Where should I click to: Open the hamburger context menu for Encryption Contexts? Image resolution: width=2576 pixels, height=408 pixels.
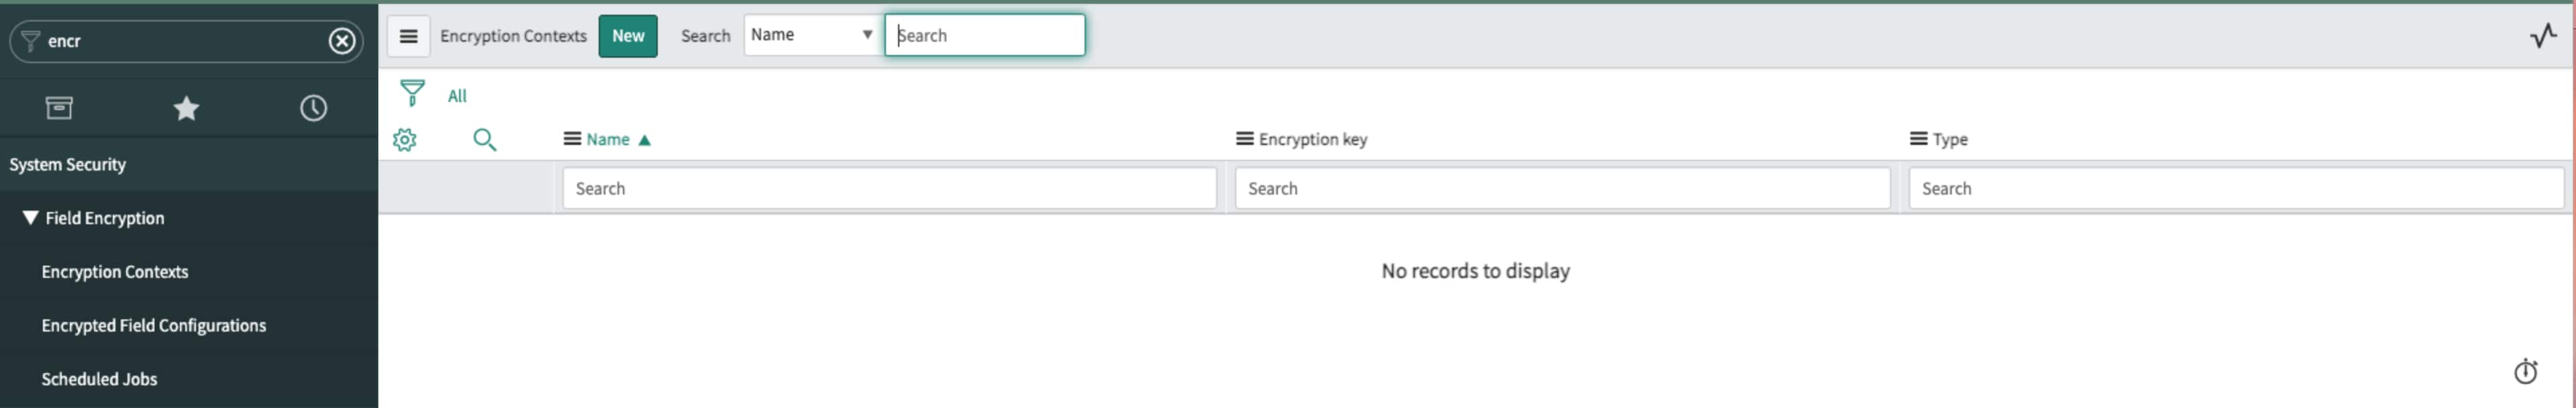[408, 35]
